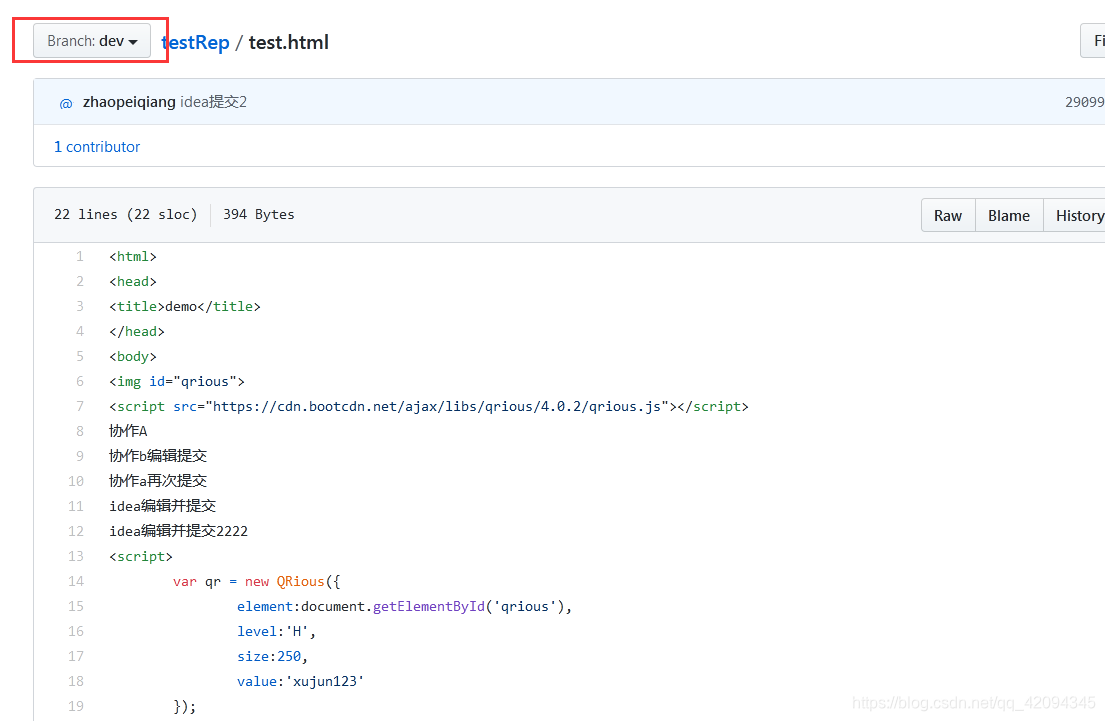
Task: Click the idea编辑并提交2222 line
Action: 178,531
